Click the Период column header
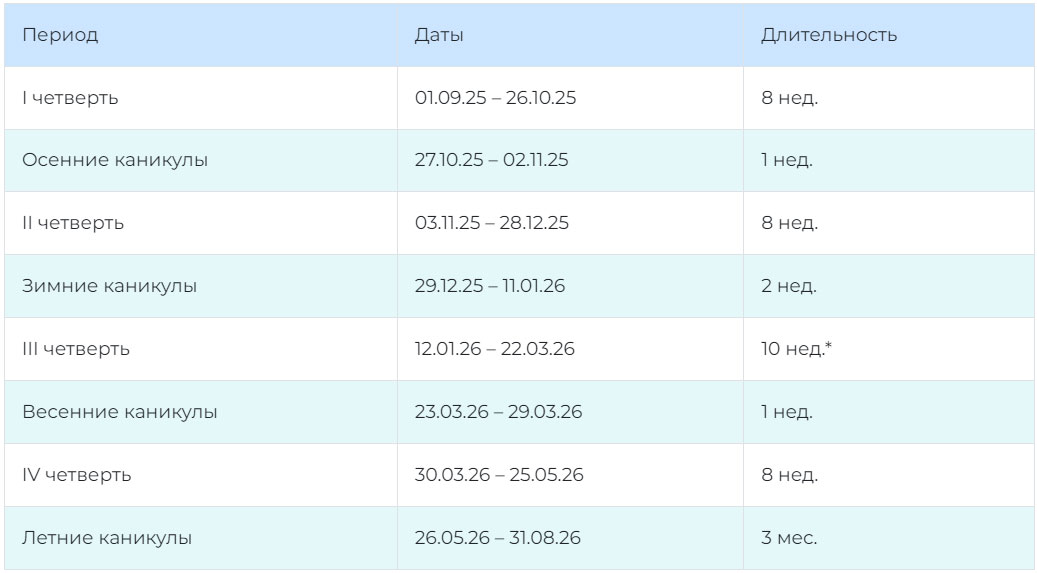 click(x=60, y=35)
